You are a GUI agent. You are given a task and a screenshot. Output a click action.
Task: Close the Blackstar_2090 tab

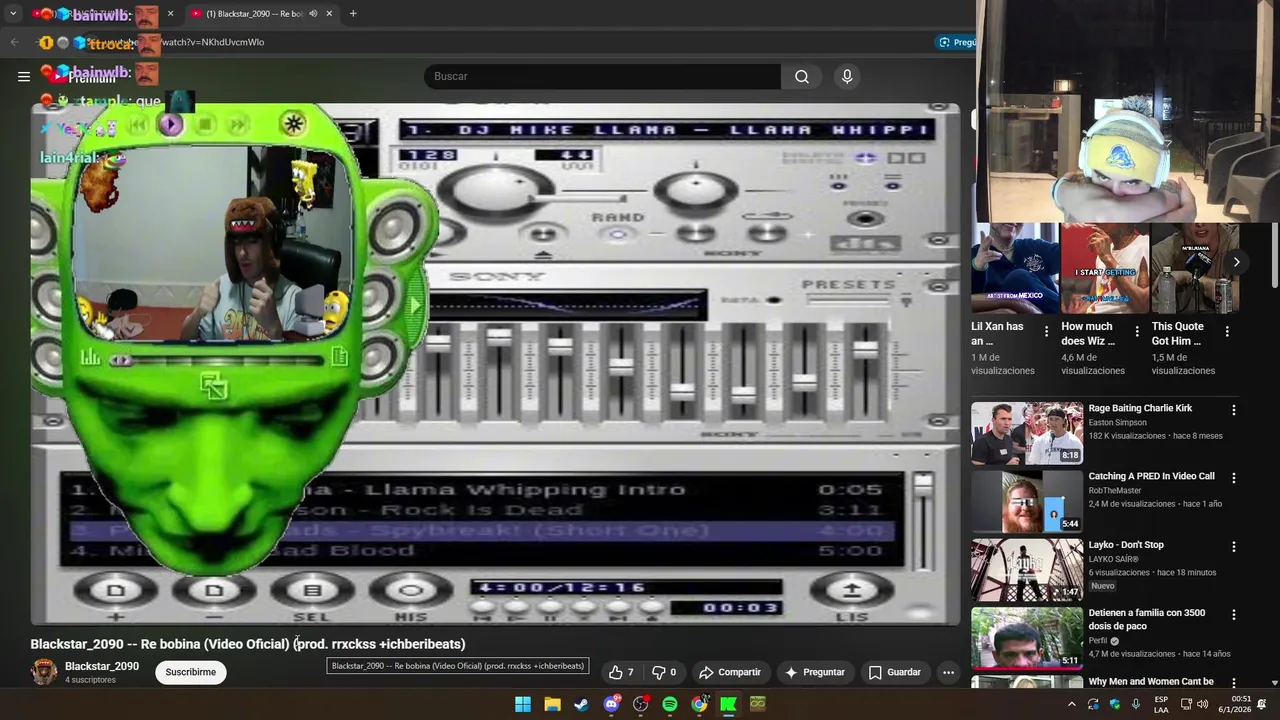click(329, 14)
